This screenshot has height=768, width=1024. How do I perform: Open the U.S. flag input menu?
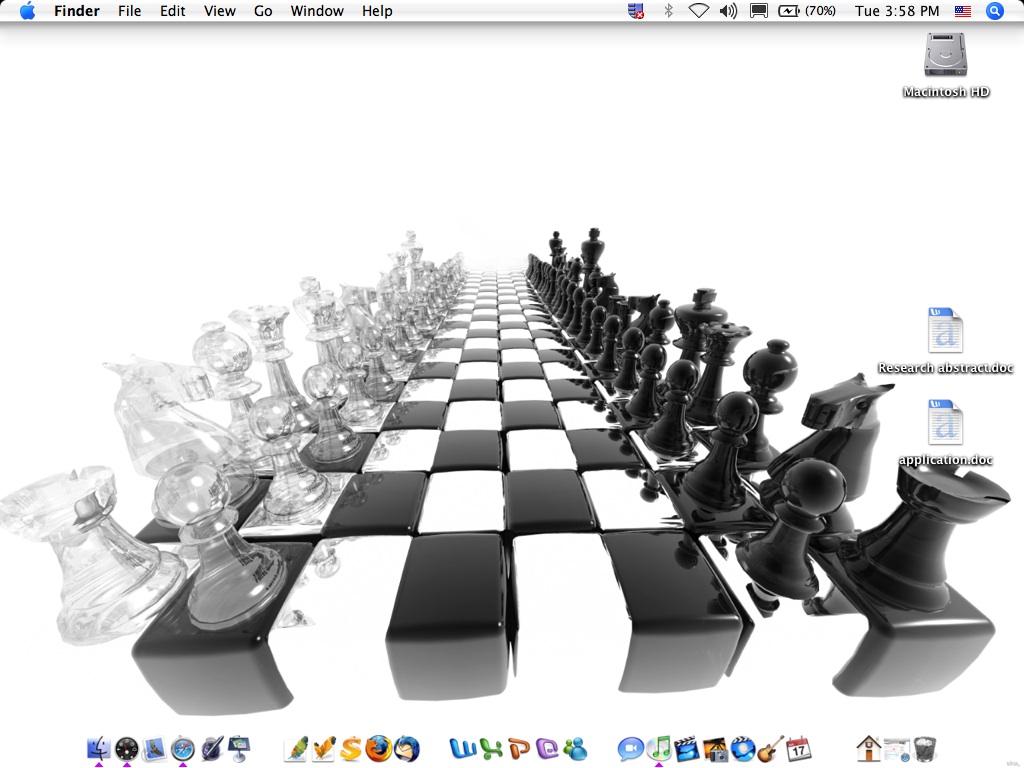tap(963, 10)
